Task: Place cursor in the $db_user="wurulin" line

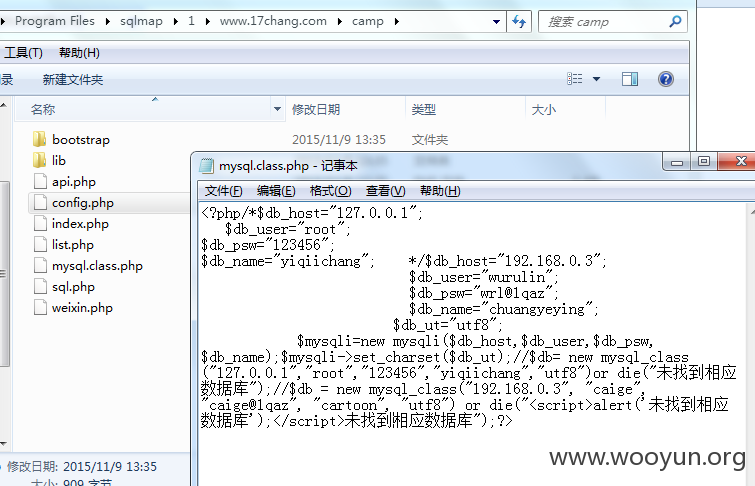Action: coord(483,277)
